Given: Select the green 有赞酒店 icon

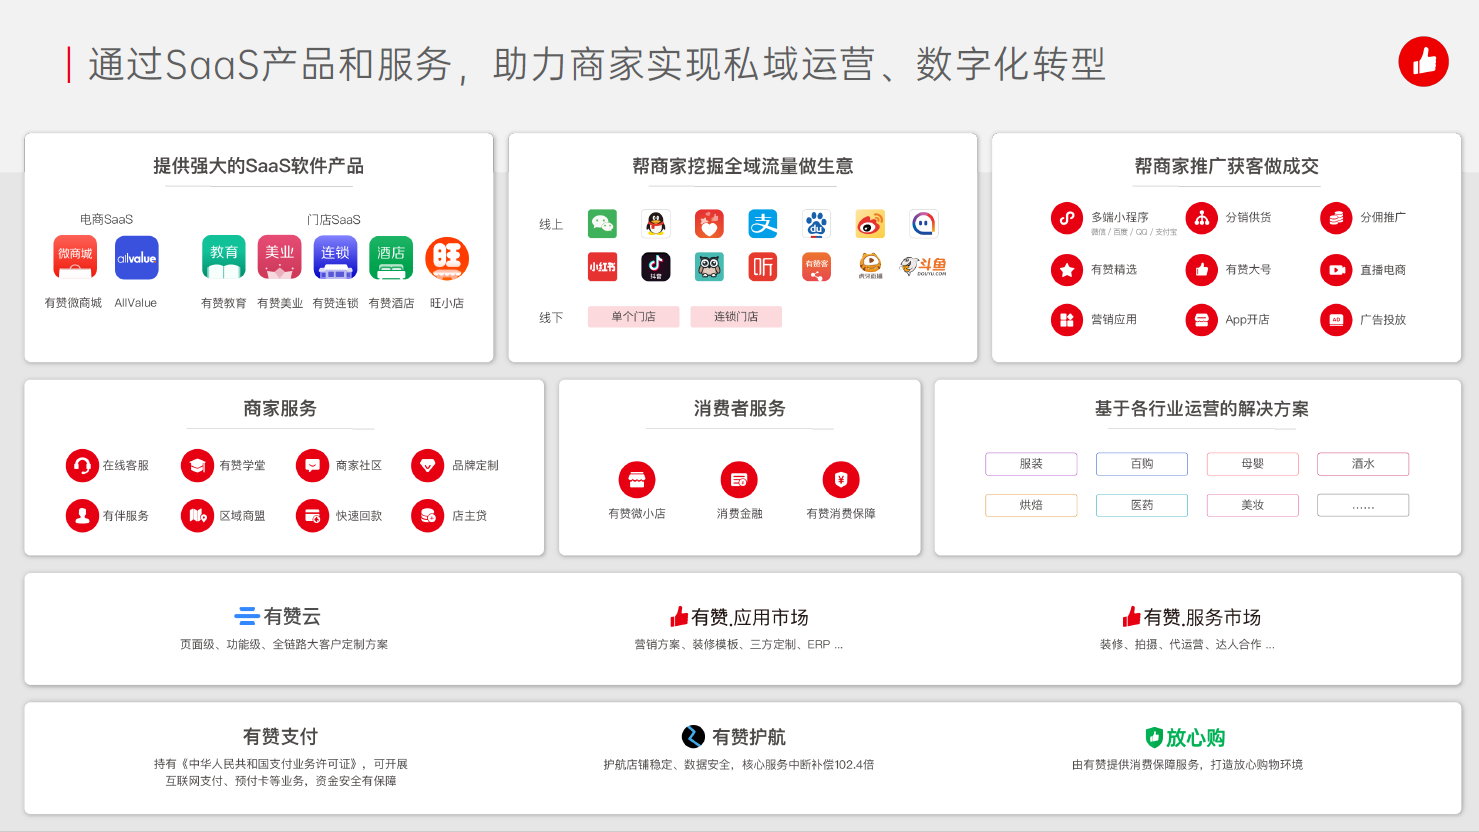Looking at the screenshot, I should click(x=391, y=258).
